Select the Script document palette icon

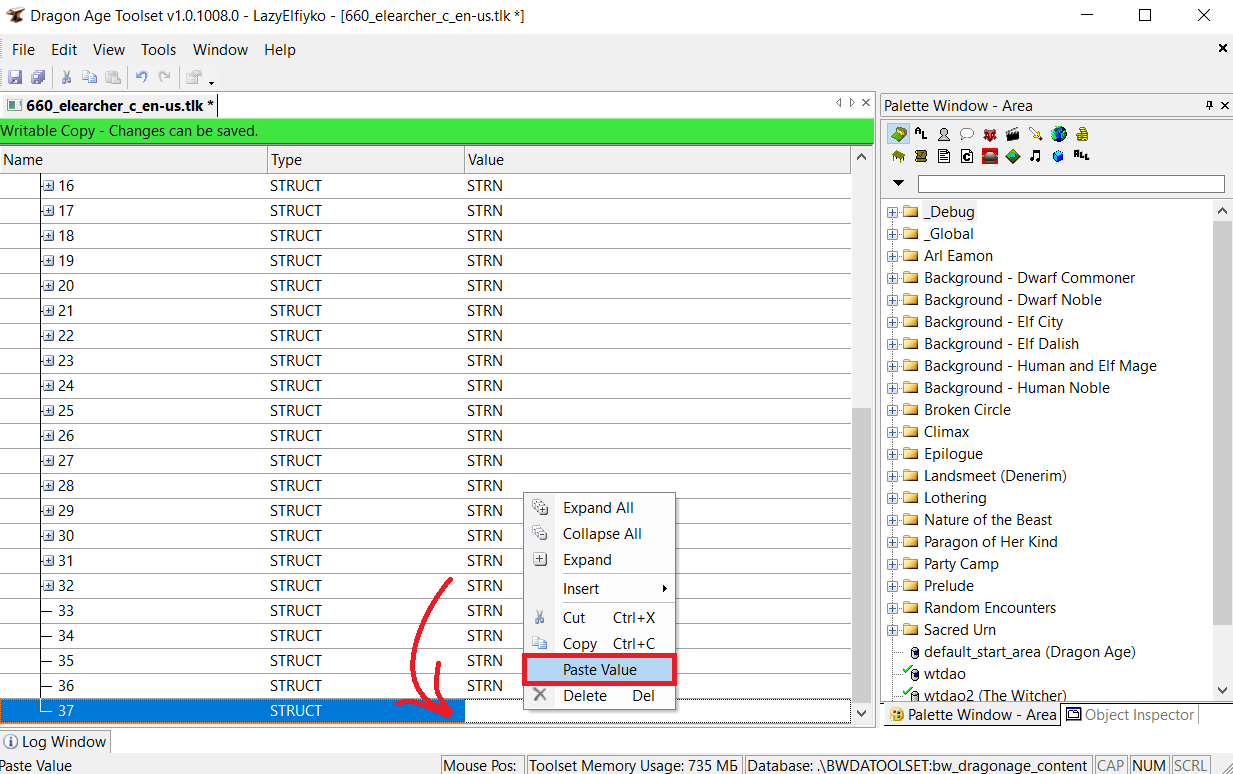944,156
